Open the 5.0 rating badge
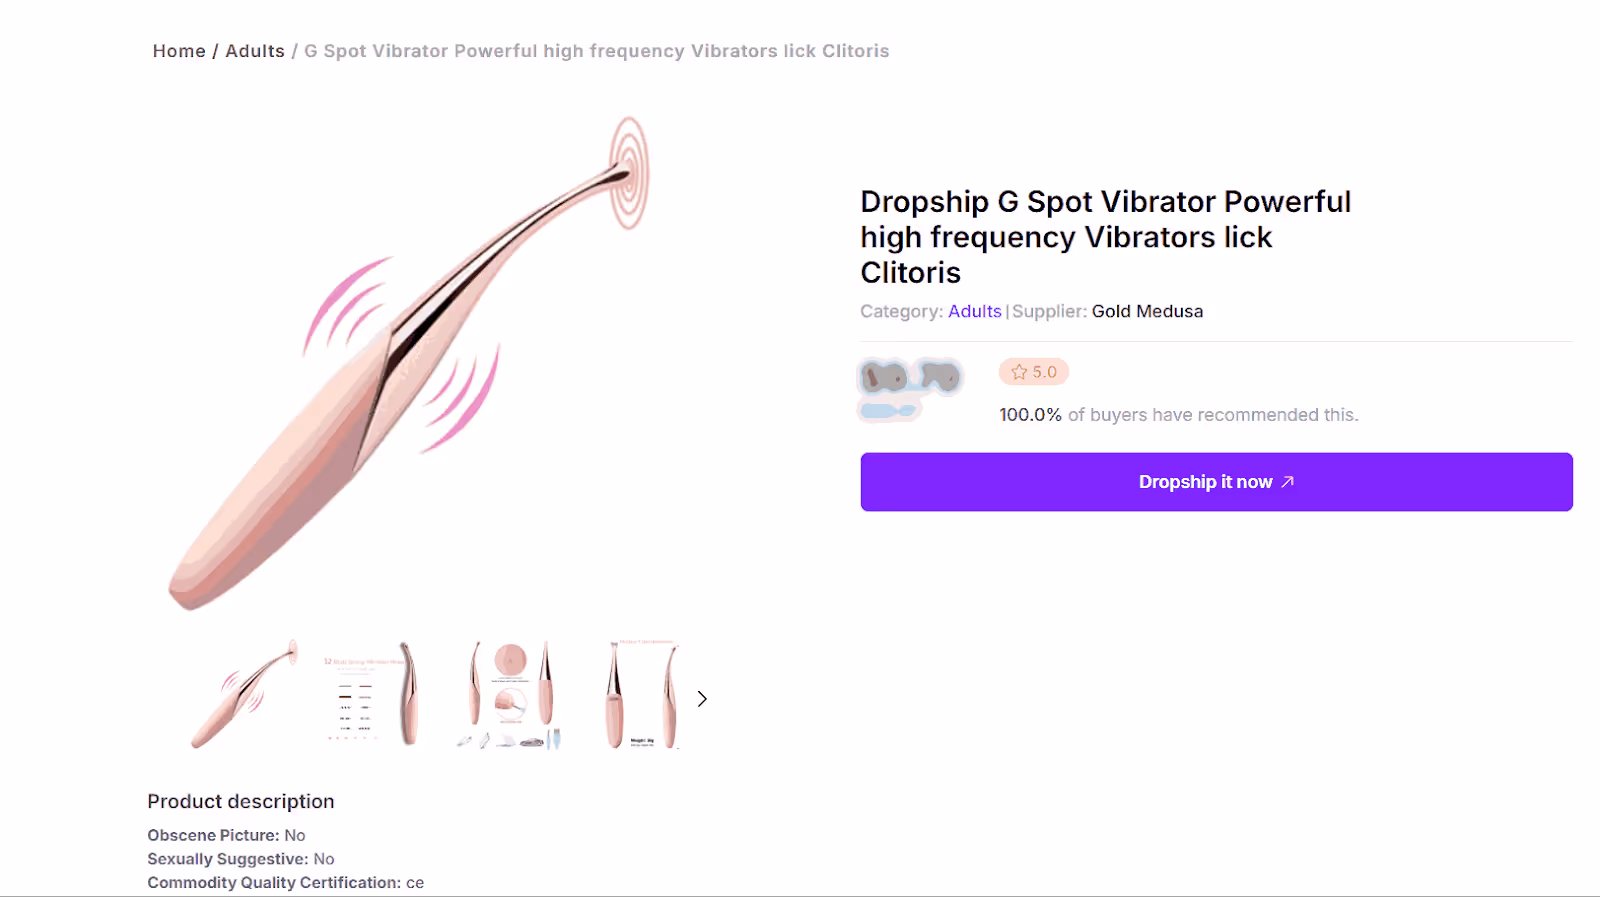1600x897 pixels. click(x=1033, y=371)
